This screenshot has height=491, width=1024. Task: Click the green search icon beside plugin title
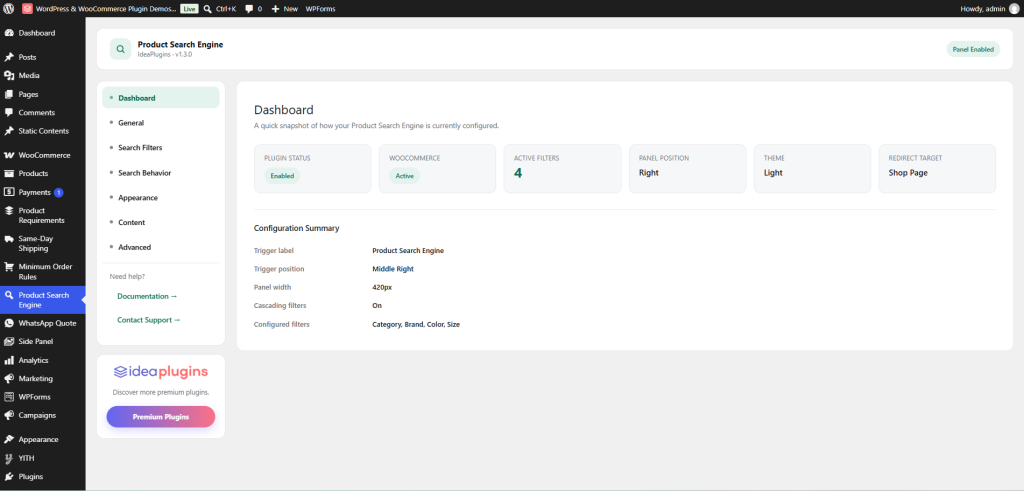click(x=120, y=49)
